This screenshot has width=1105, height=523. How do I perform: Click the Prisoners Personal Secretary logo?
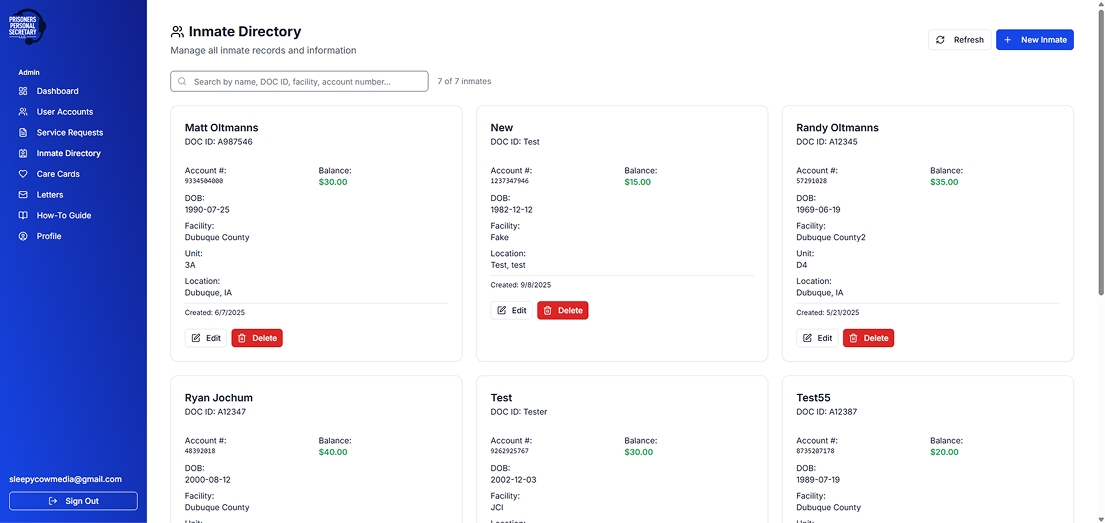27,27
